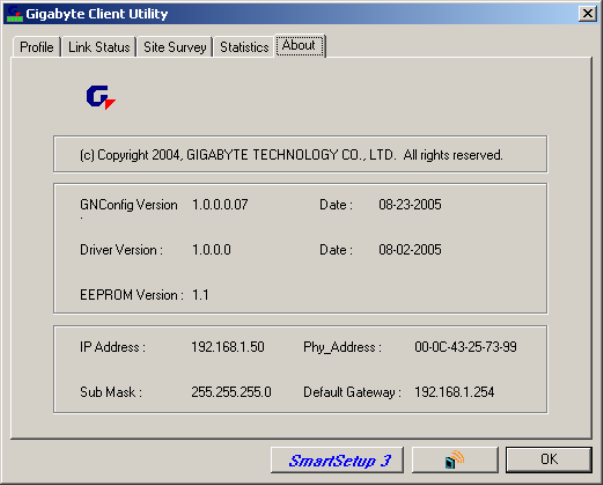Click the wireless device icon button
This screenshot has width=603, height=485.
(x=455, y=460)
